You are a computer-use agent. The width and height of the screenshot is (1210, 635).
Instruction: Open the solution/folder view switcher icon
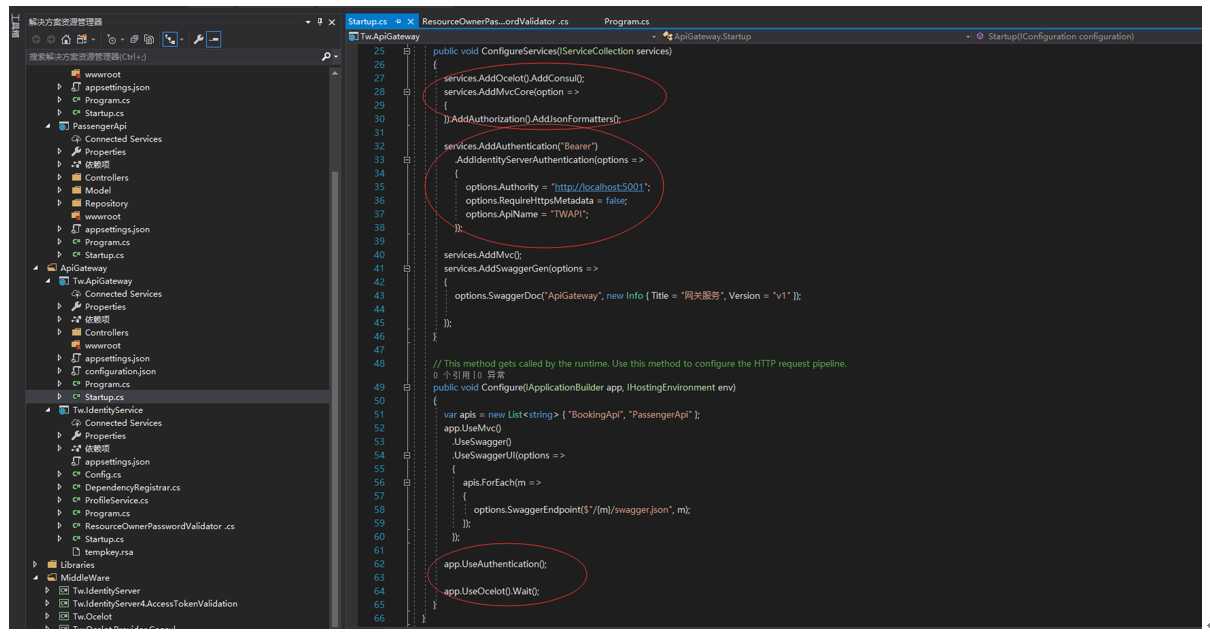pos(81,39)
